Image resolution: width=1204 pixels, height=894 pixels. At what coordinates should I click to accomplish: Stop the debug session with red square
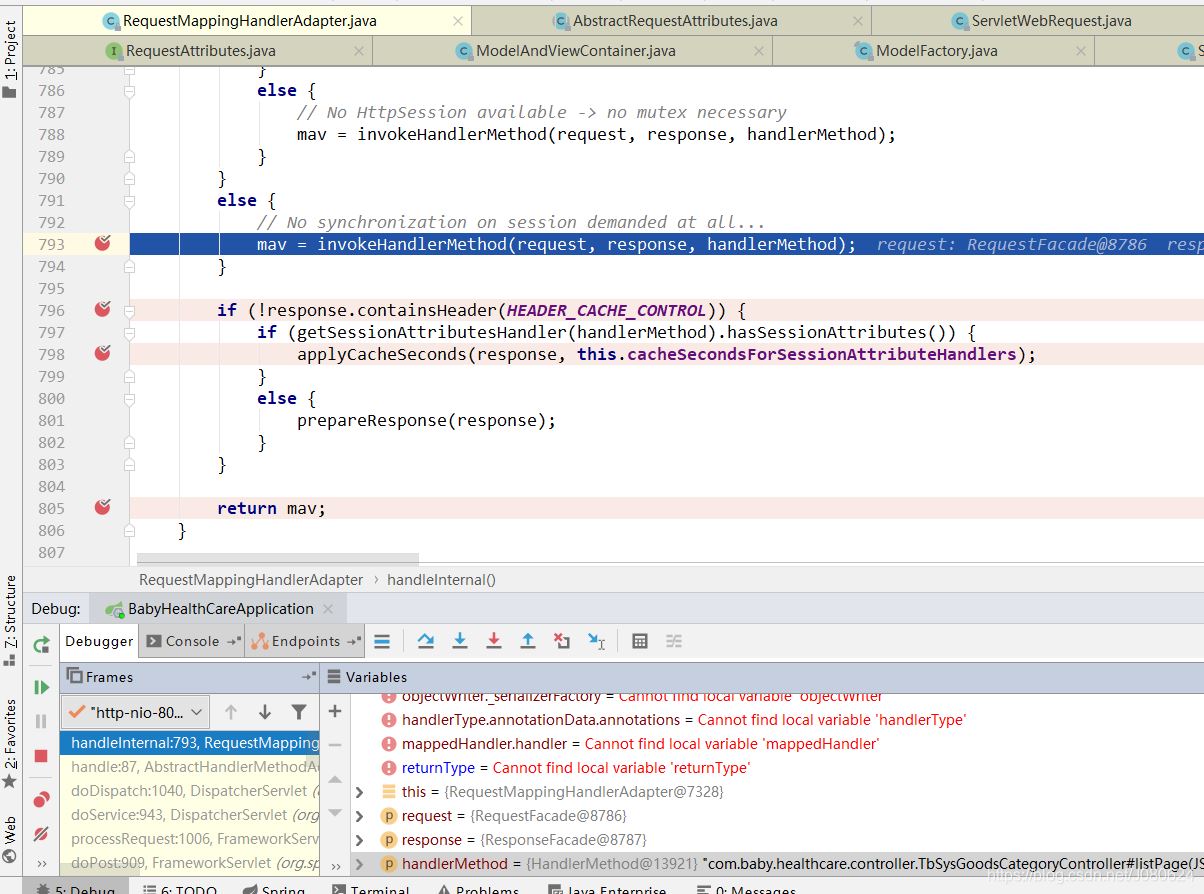coord(41,756)
